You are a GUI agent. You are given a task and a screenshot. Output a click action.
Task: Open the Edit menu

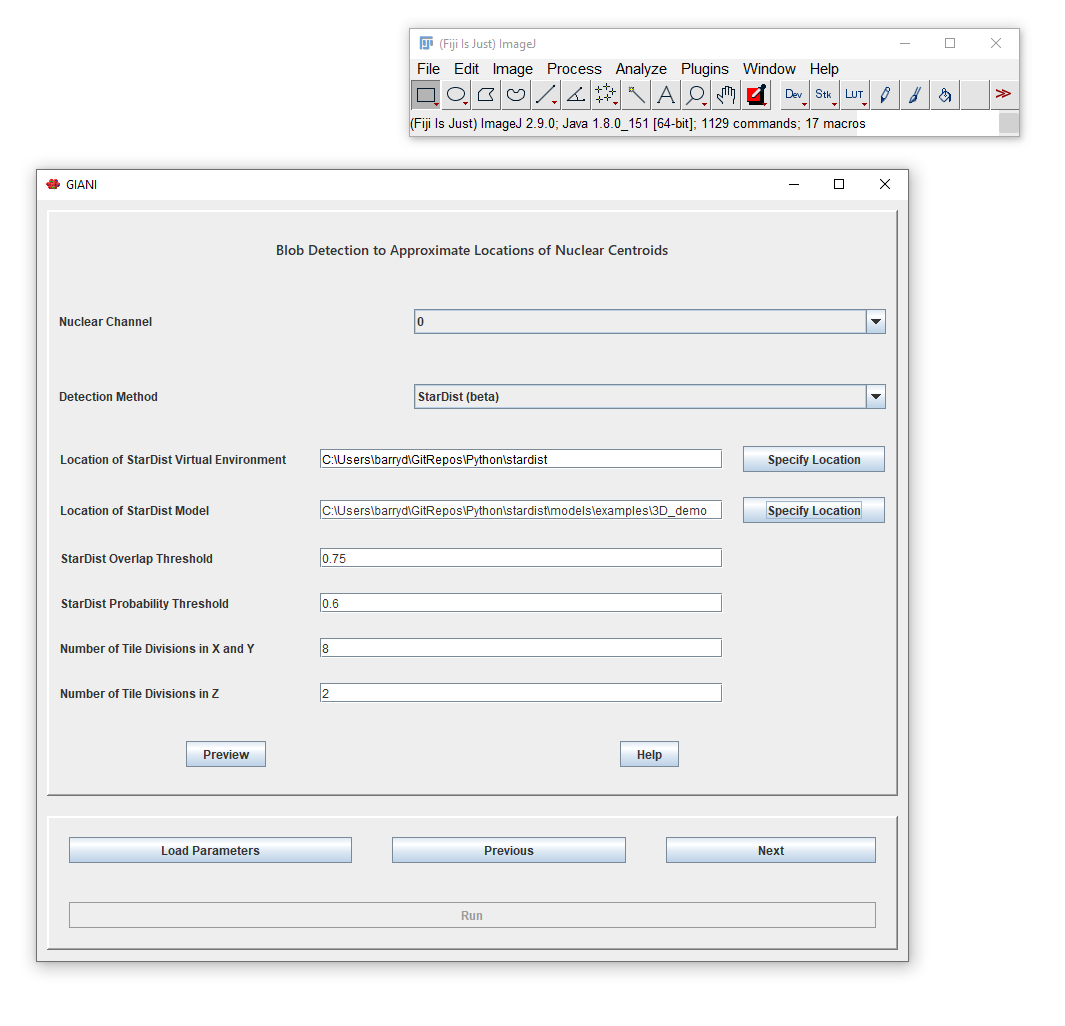(x=467, y=69)
